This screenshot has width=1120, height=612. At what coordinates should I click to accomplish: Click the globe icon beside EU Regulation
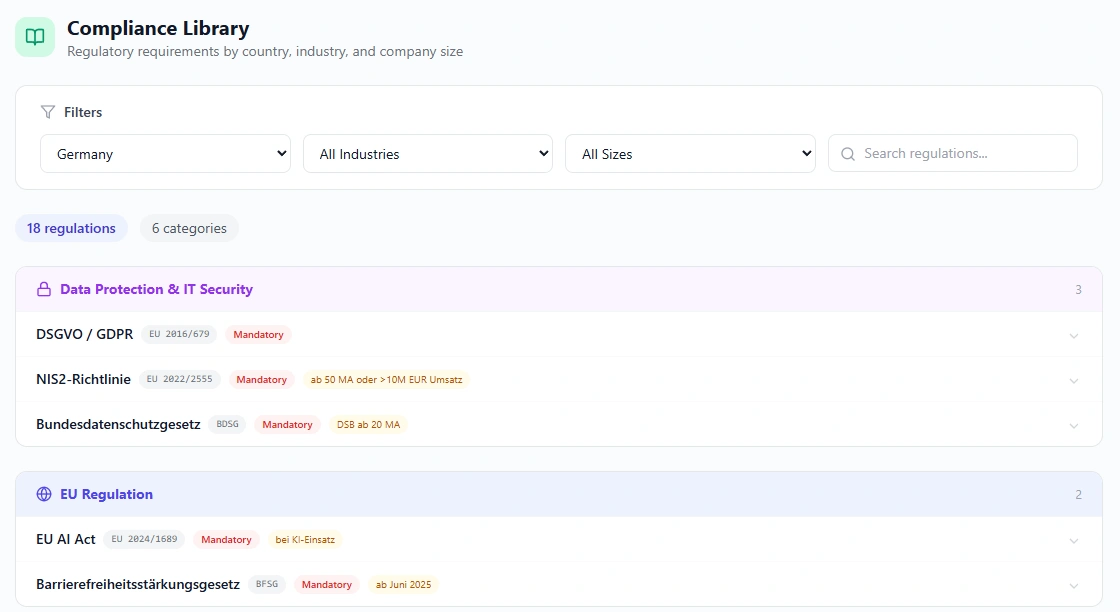[x=43, y=493]
